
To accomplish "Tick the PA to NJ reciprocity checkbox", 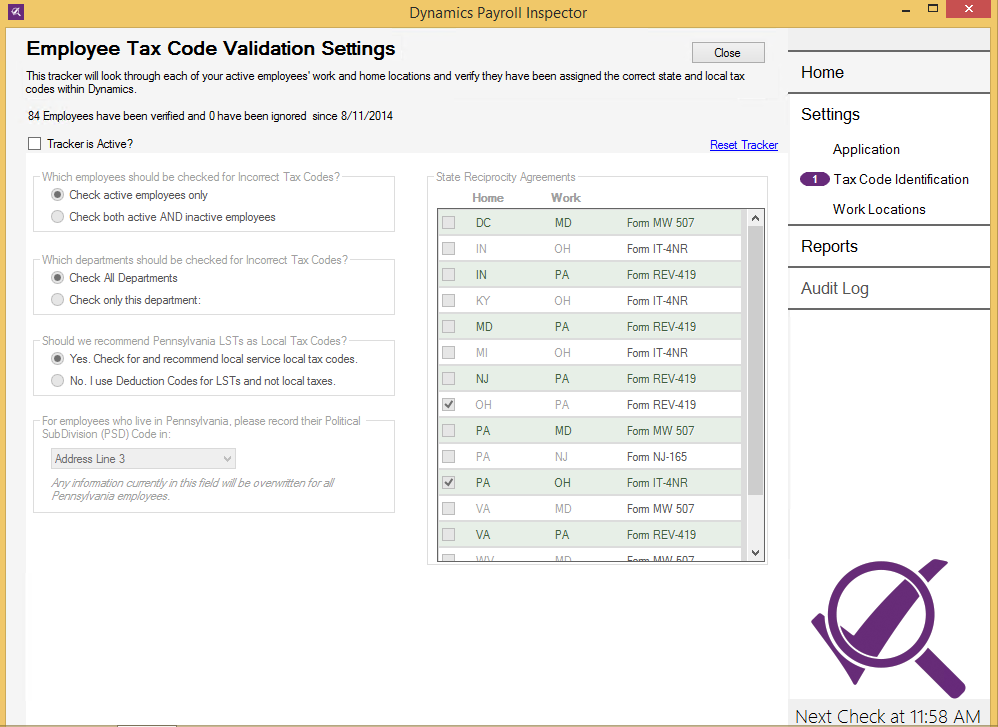I will (x=449, y=456).
